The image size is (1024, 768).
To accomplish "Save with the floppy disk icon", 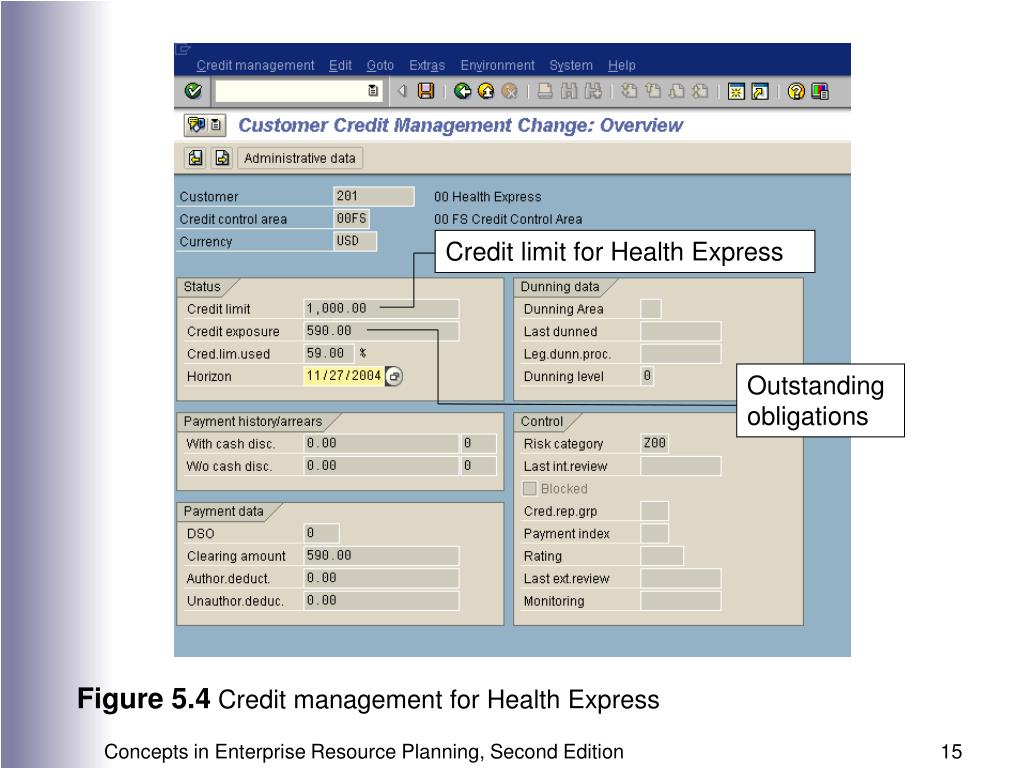I will (x=426, y=91).
